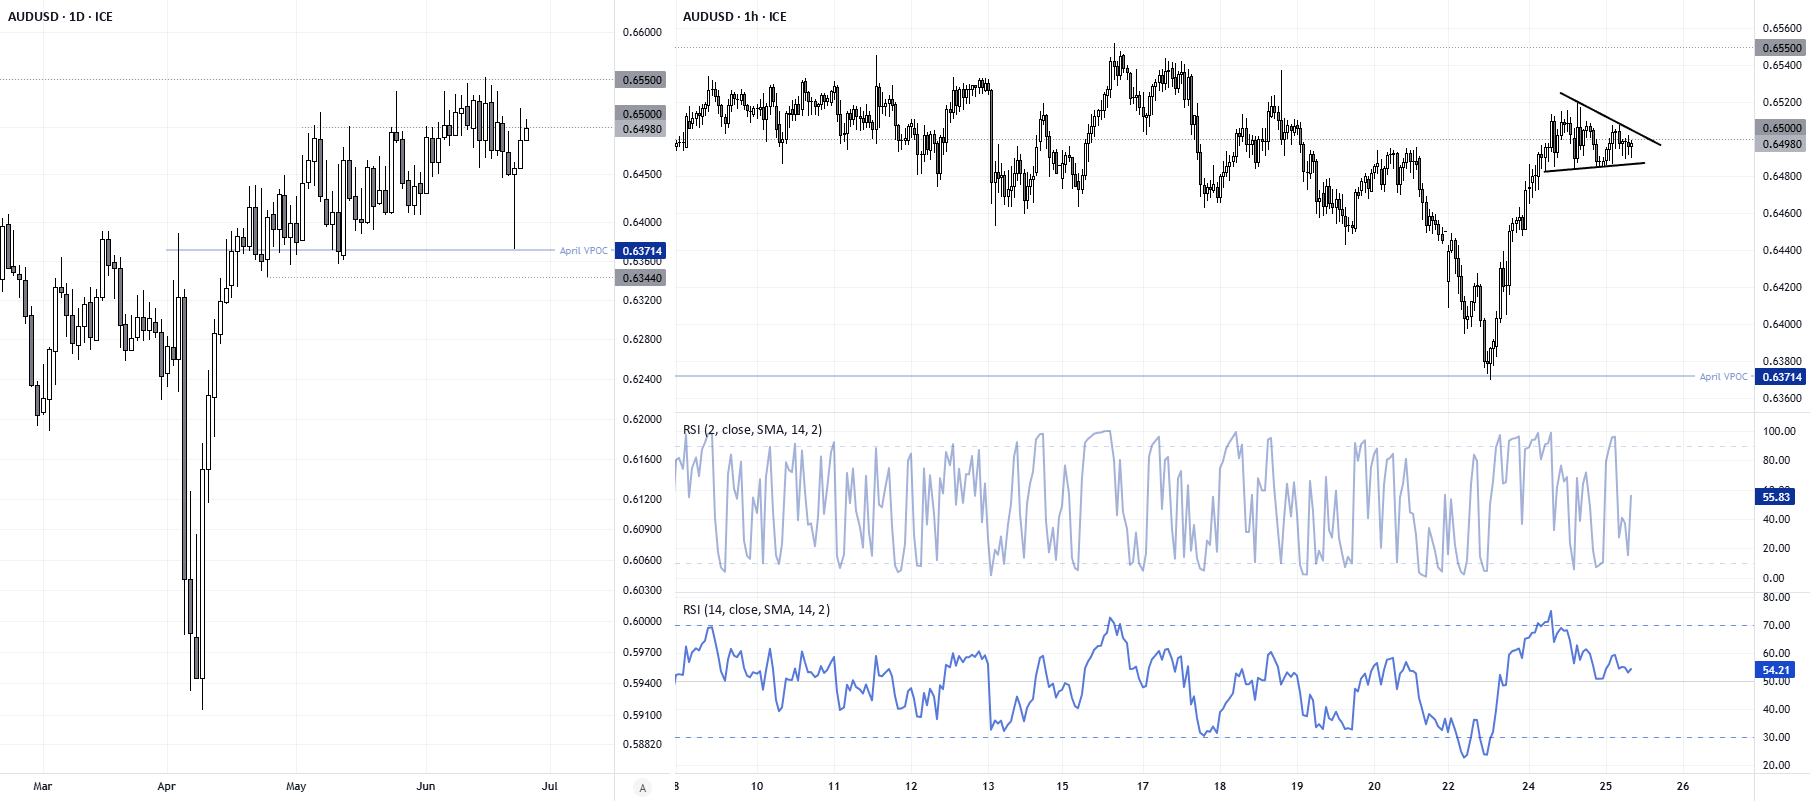
Task: Open the RSI (2, close, SMA, 14, 2) indicator legend
Action: point(752,430)
